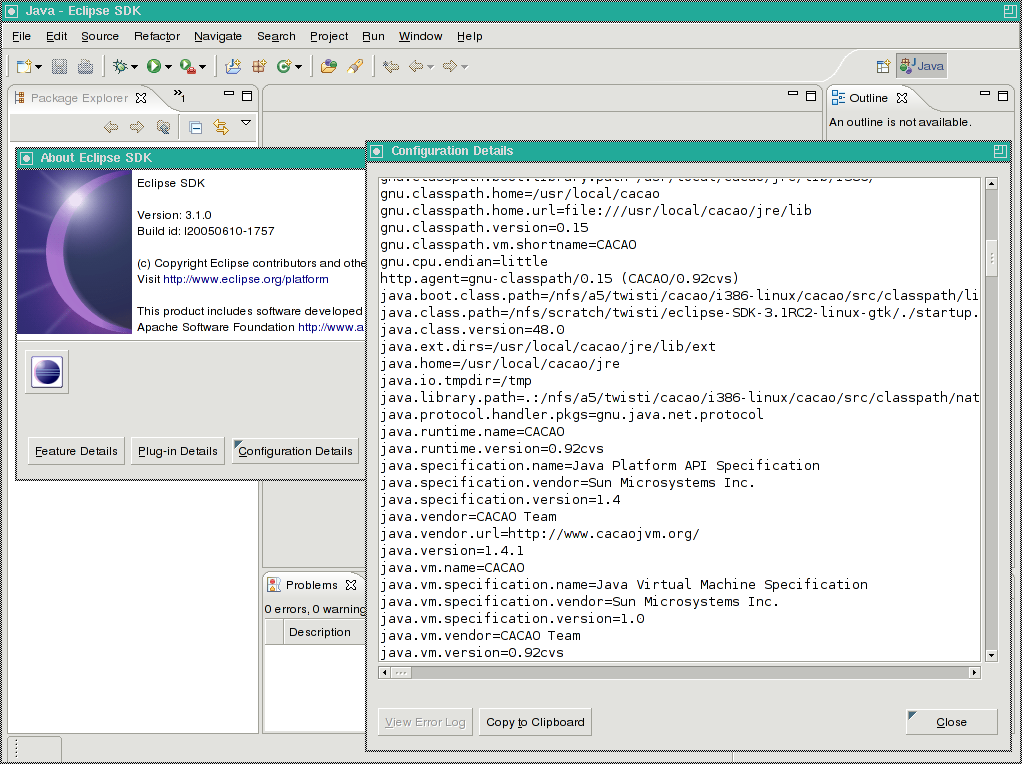
Task: Open the eclipse.org/platform link
Action: click(x=246, y=279)
